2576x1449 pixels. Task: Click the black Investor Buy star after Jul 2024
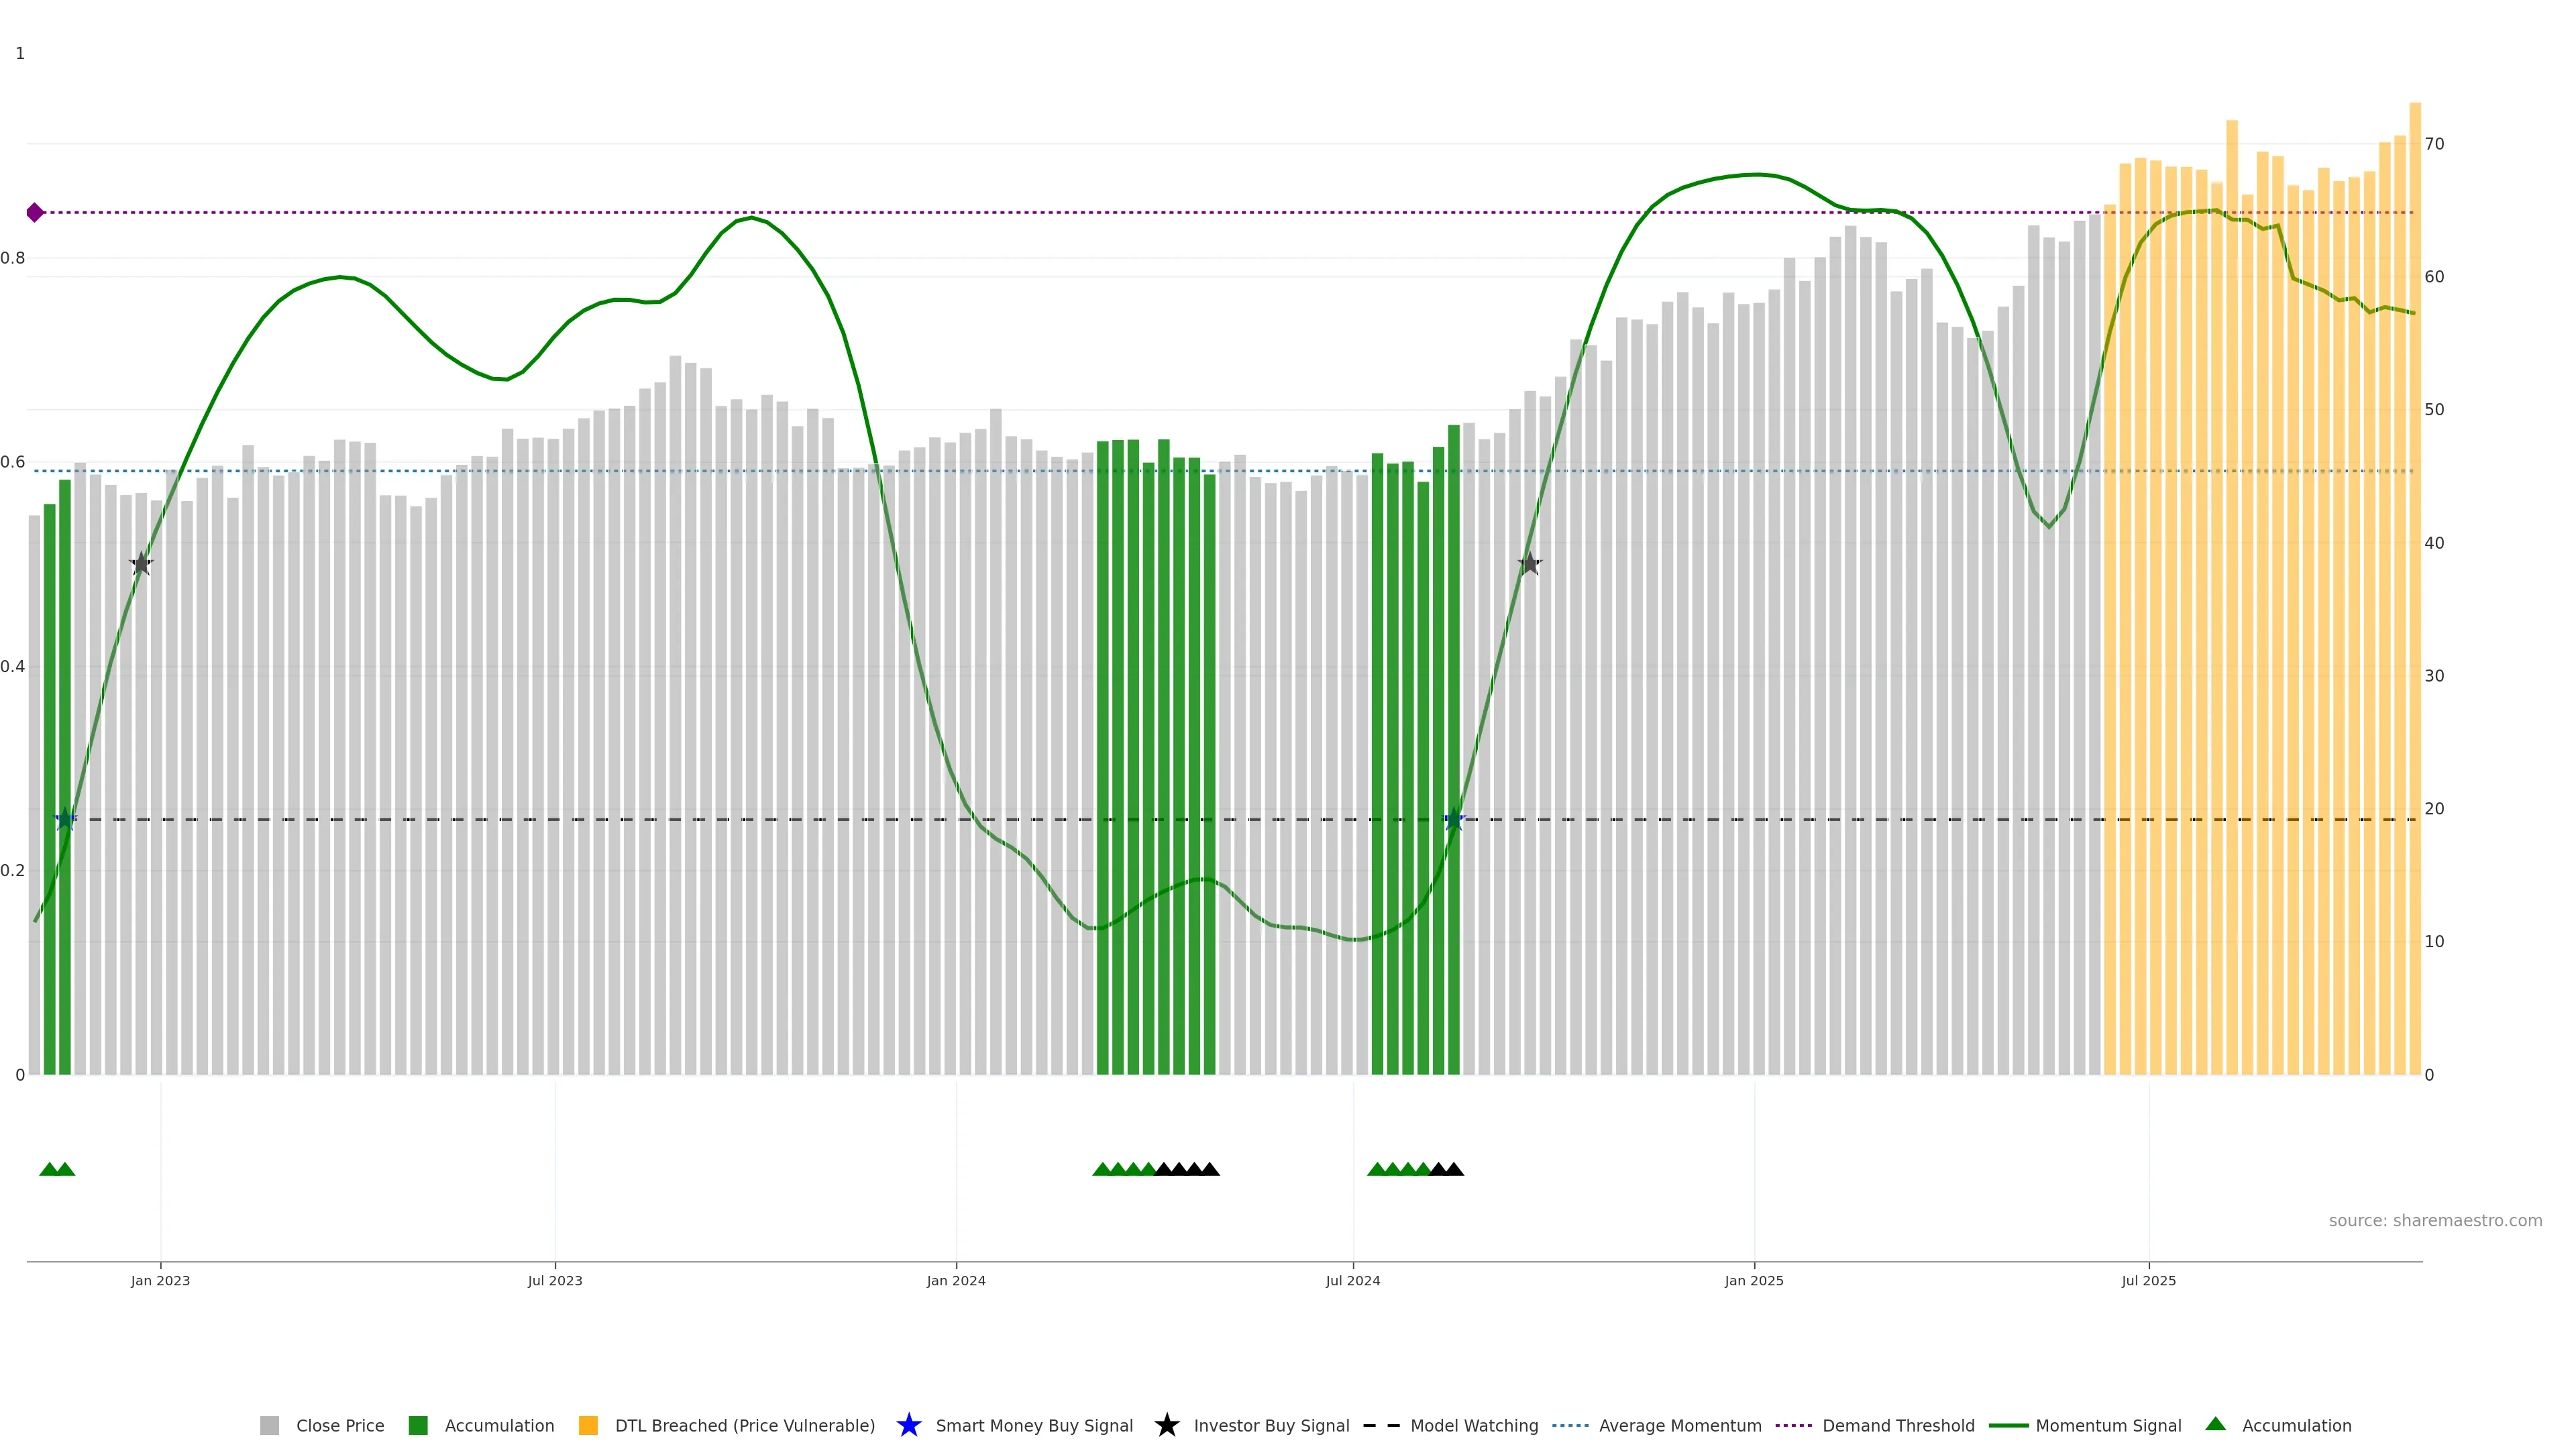point(1529,564)
